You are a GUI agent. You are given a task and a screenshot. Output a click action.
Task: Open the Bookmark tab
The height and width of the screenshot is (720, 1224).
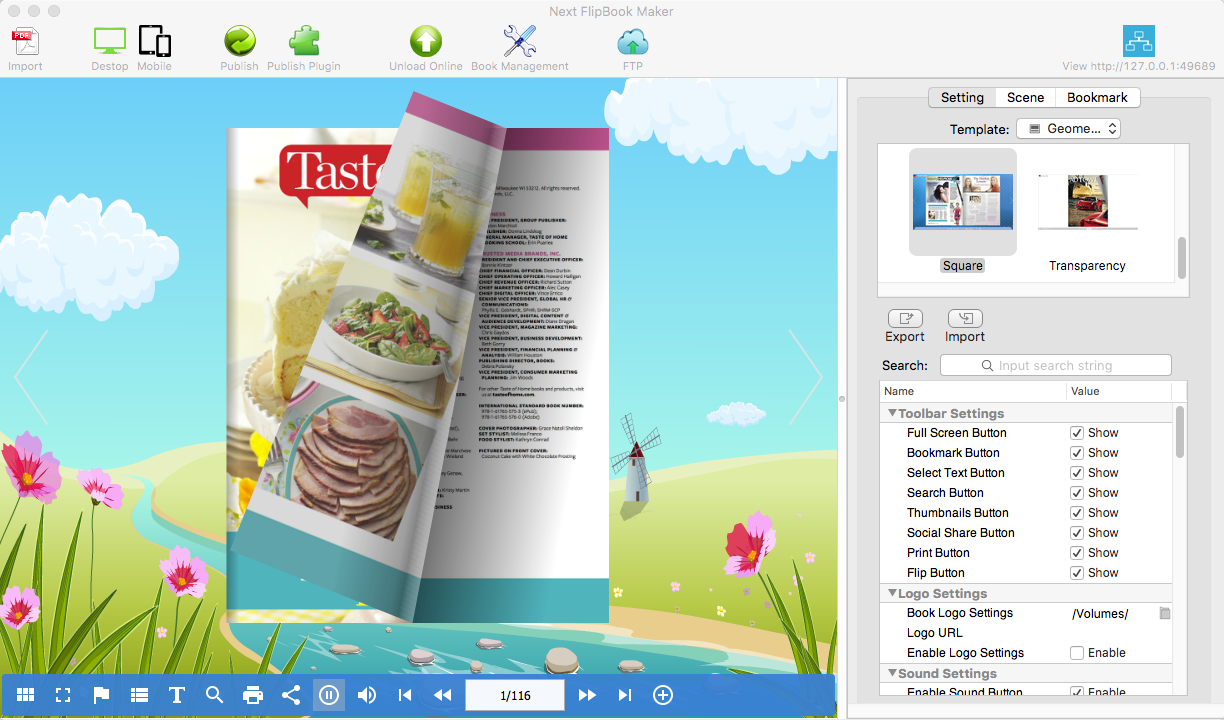(1097, 97)
